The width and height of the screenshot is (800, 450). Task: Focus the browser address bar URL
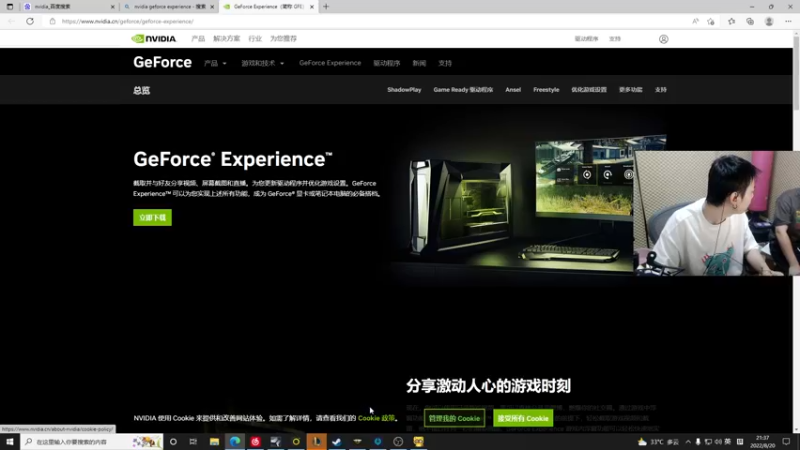128,21
